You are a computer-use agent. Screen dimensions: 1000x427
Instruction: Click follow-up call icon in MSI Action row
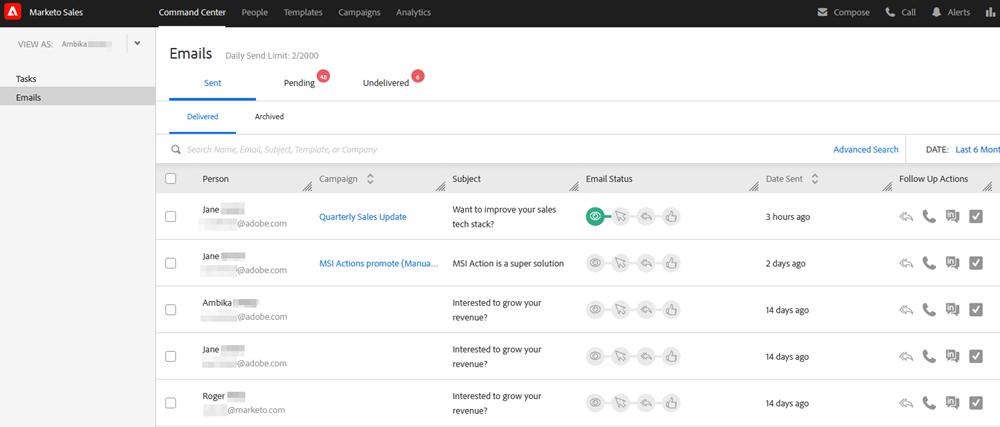pyautogui.click(x=929, y=263)
